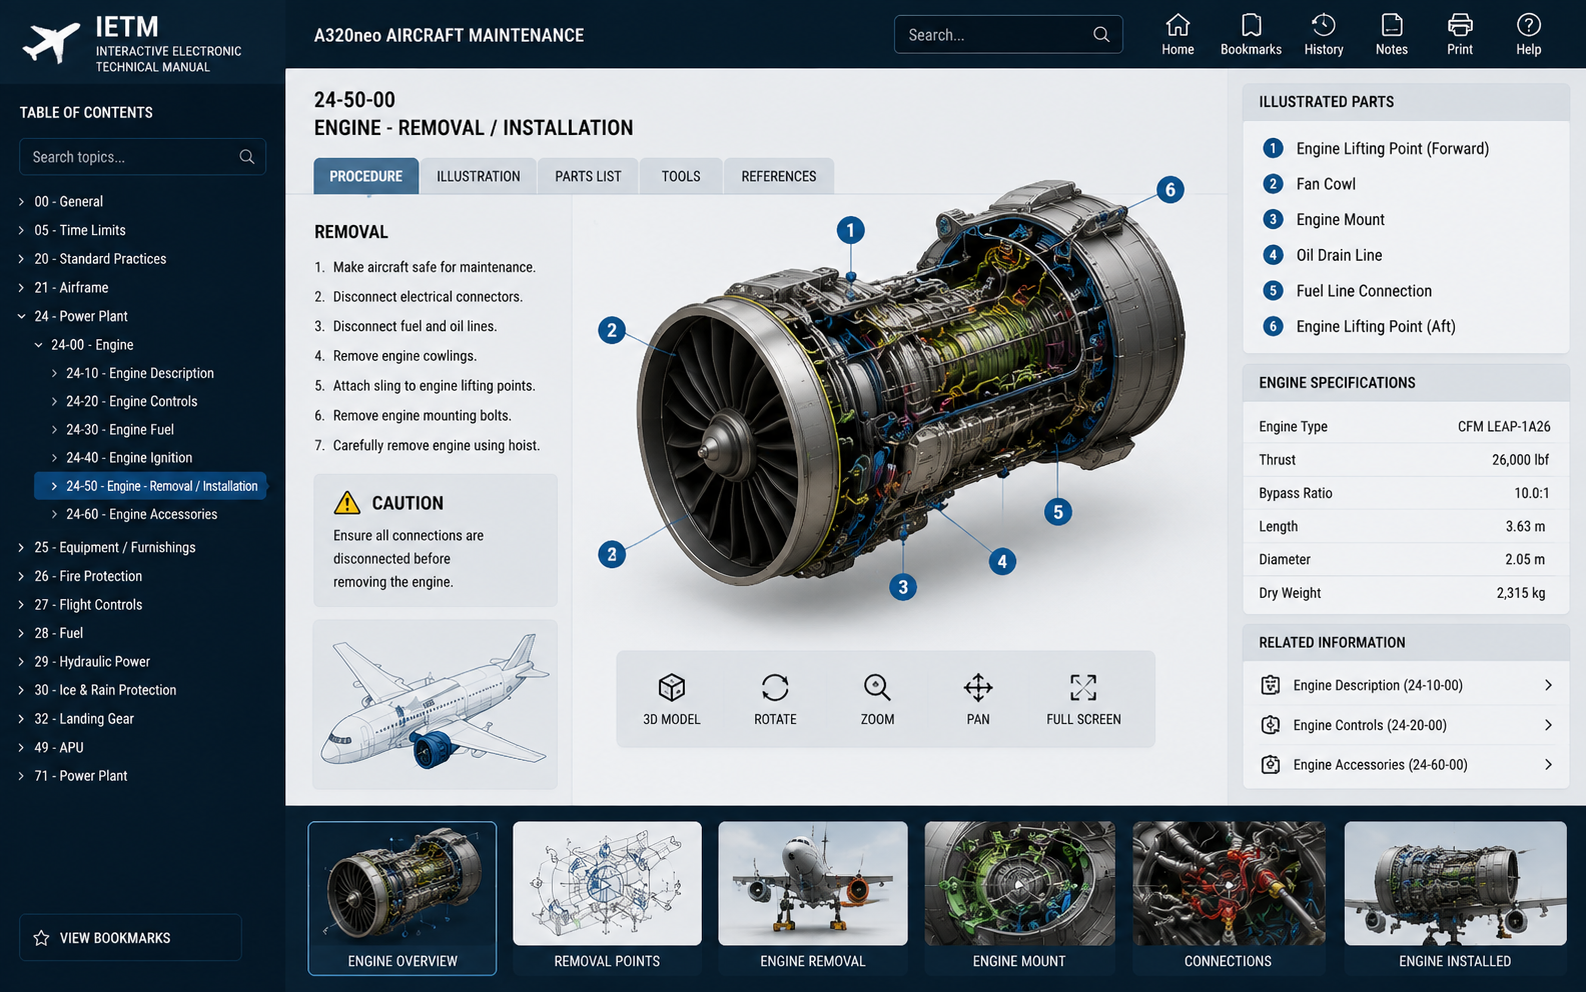This screenshot has height=992, width=1586.
Task: Select the CONNECTIONS thumbnail
Action: pyautogui.click(x=1228, y=898)
